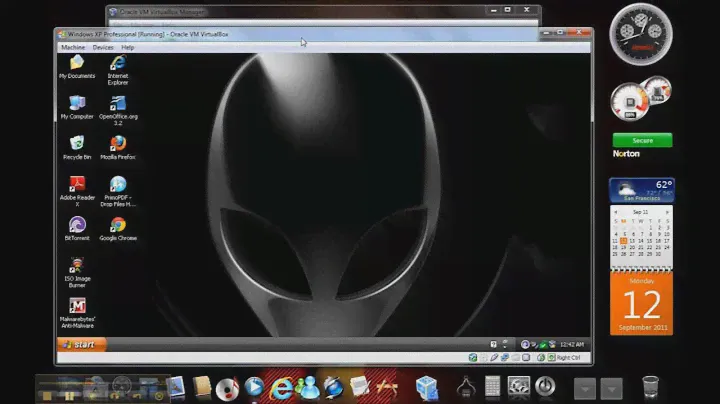
Task: Open Mozilla Firefox desktop shortcut
Action: point(118,144)
